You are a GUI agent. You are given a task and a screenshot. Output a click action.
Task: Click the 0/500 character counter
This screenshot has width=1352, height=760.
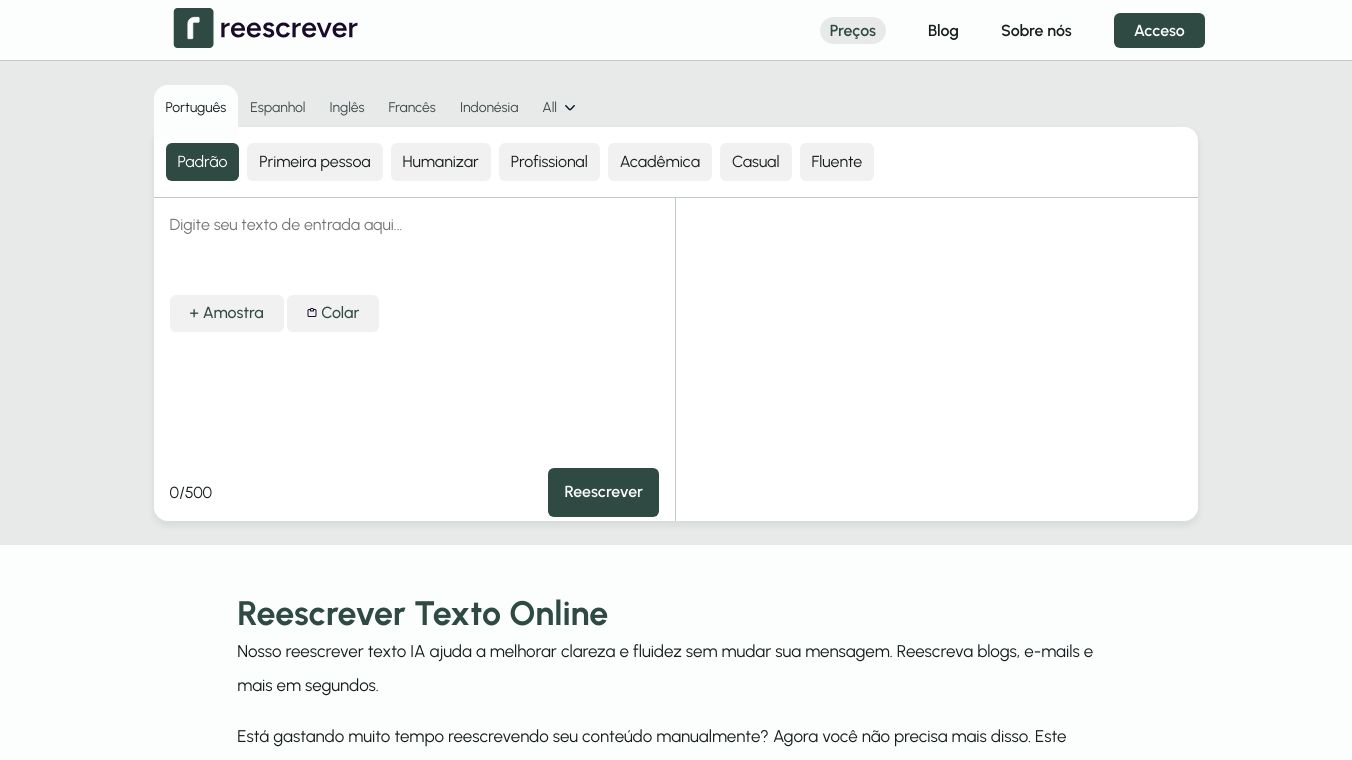pyautogui.click(x=191, y=493)
